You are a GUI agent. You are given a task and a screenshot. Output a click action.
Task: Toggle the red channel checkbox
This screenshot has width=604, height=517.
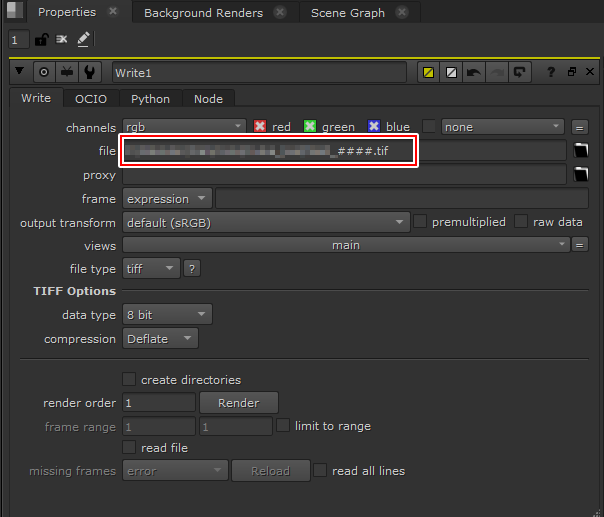260,127
